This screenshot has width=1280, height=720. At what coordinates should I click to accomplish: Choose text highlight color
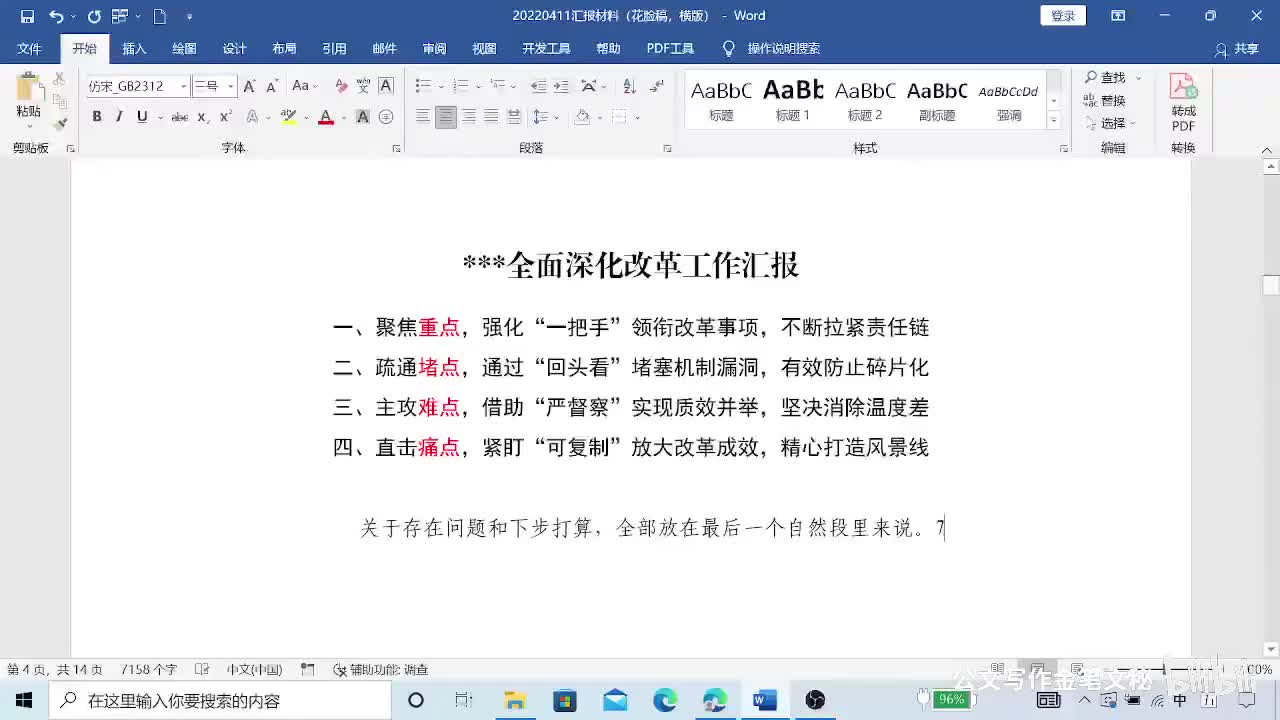click(288, 117)
